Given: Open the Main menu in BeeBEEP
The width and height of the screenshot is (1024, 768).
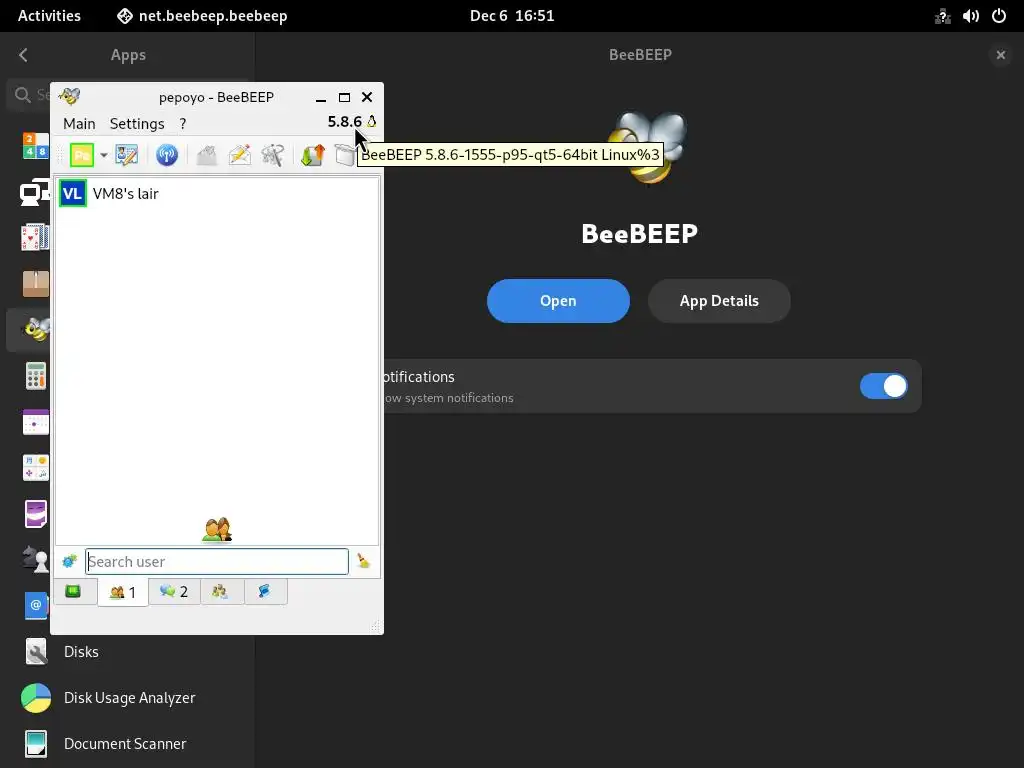Looking at the screenshot, I should [79, 123].
